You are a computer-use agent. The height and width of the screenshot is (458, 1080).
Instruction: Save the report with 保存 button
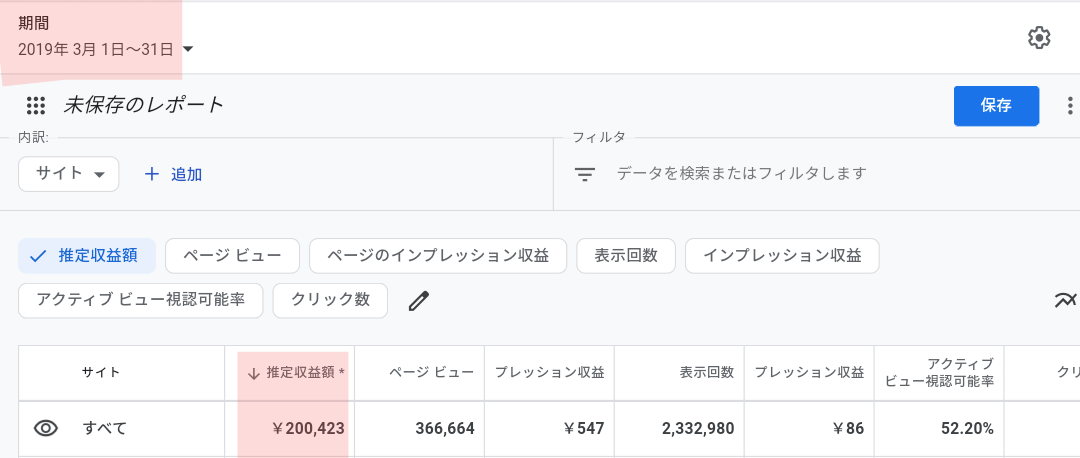click(x=996, y=106)
